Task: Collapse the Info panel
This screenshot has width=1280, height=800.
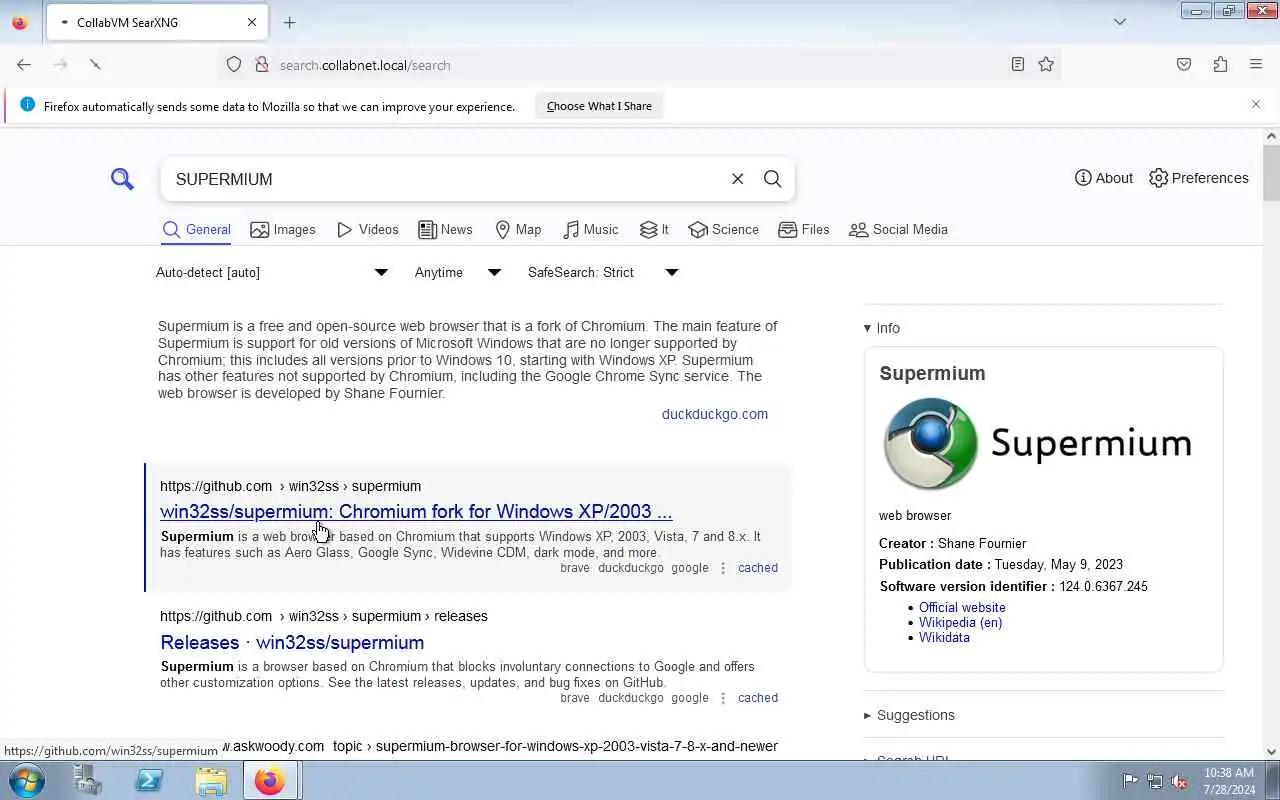Action: (882, 328)
